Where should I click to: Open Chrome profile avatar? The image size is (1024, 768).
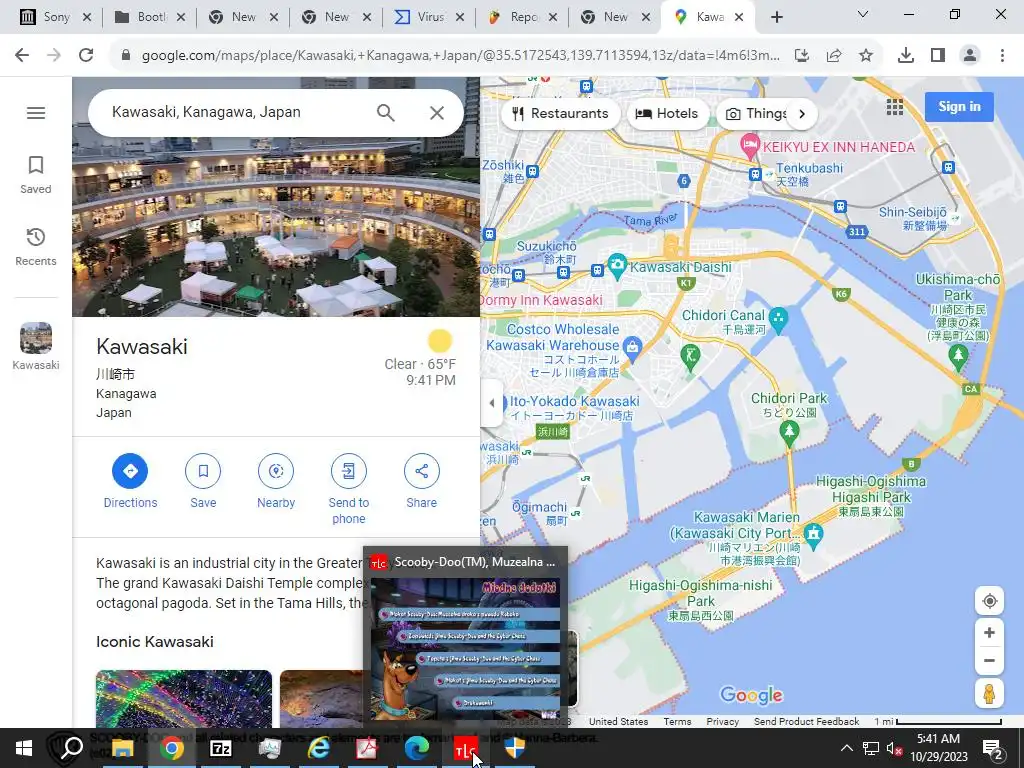(970, 56)
